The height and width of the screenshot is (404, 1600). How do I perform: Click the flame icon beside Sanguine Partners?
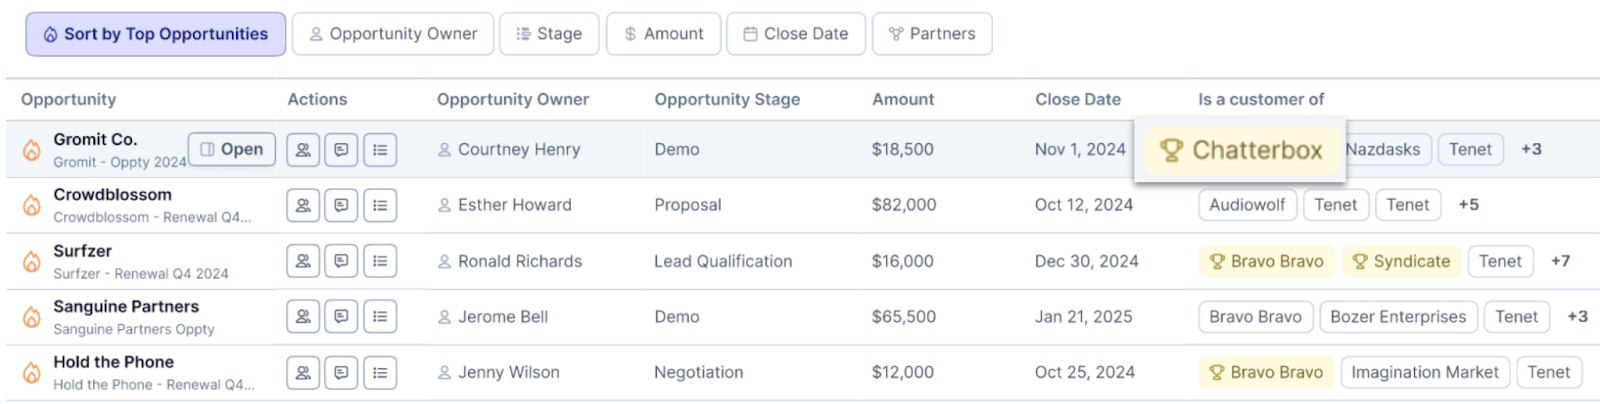tap(32, 317)
